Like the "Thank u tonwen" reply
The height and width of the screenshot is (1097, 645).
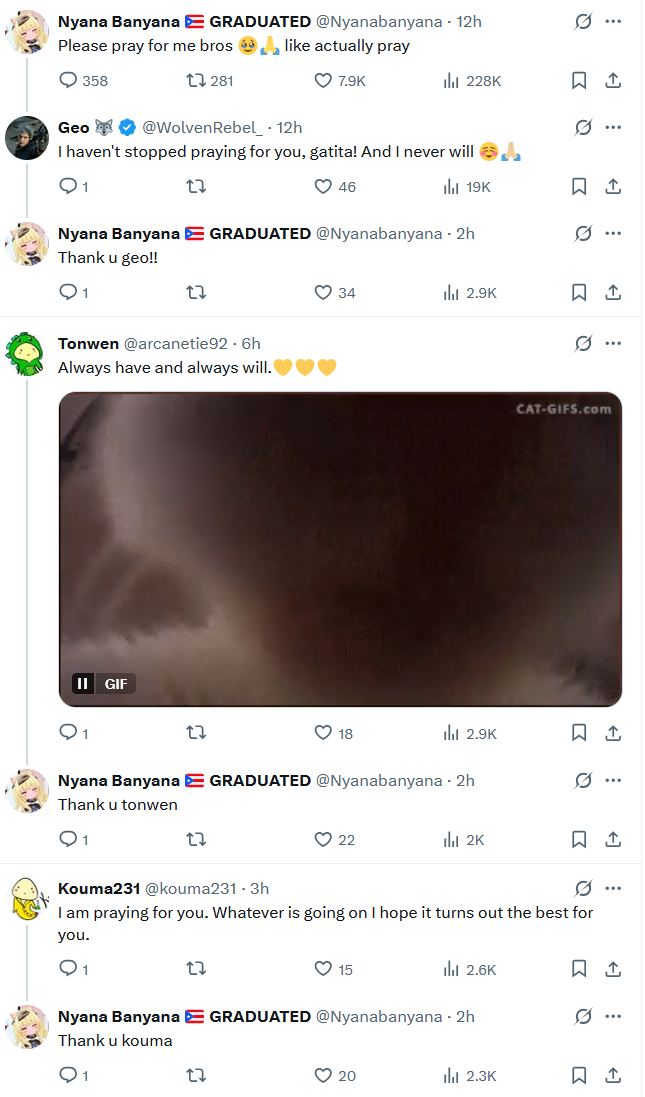point(334,840)
